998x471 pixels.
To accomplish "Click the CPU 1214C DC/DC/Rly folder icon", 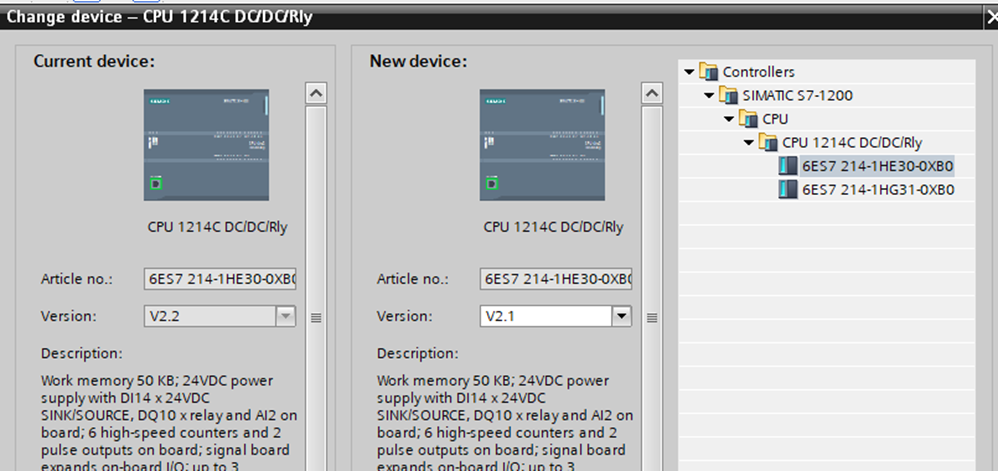I will point(768,142).
